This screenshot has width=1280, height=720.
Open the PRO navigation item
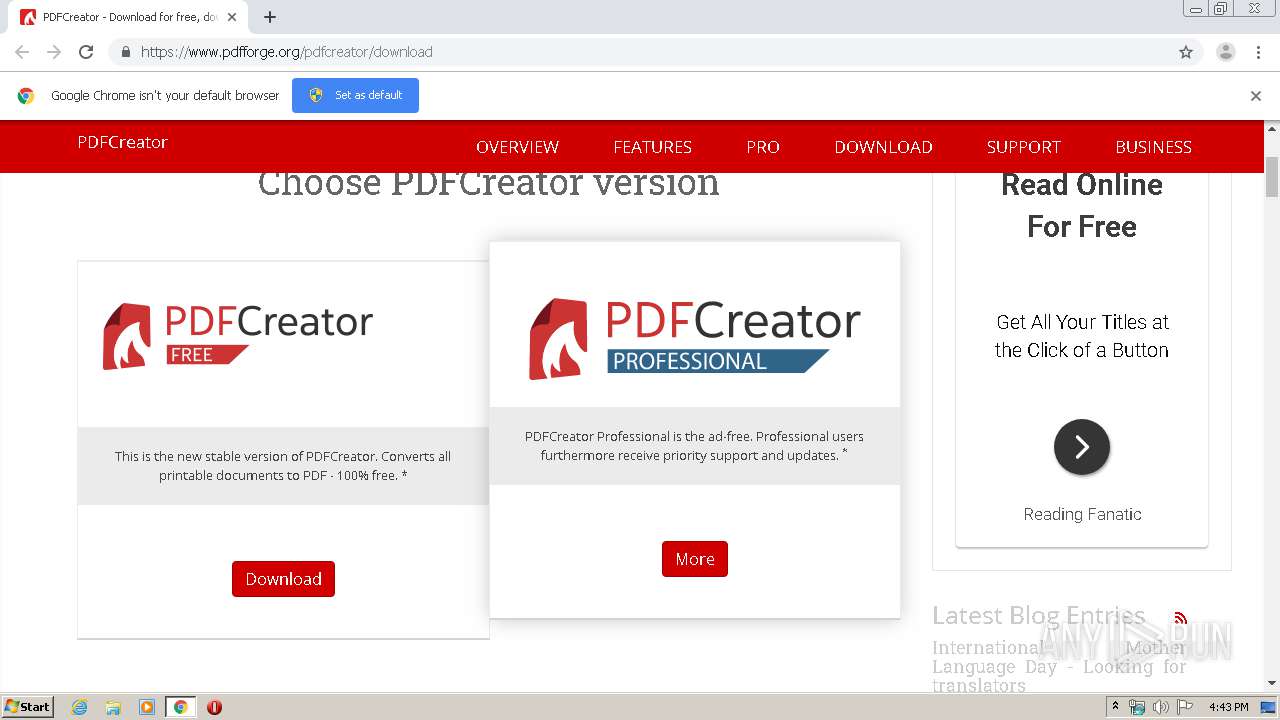763,147
